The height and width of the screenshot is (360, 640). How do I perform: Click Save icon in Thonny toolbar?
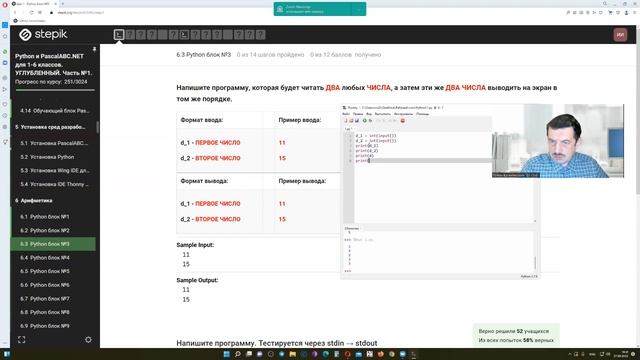tap(356, 121)
